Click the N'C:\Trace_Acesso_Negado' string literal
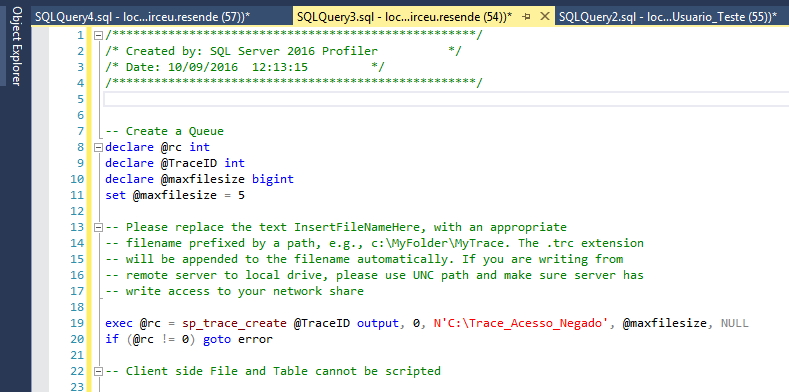Viewport: 789px width, 392px height. 521,323
